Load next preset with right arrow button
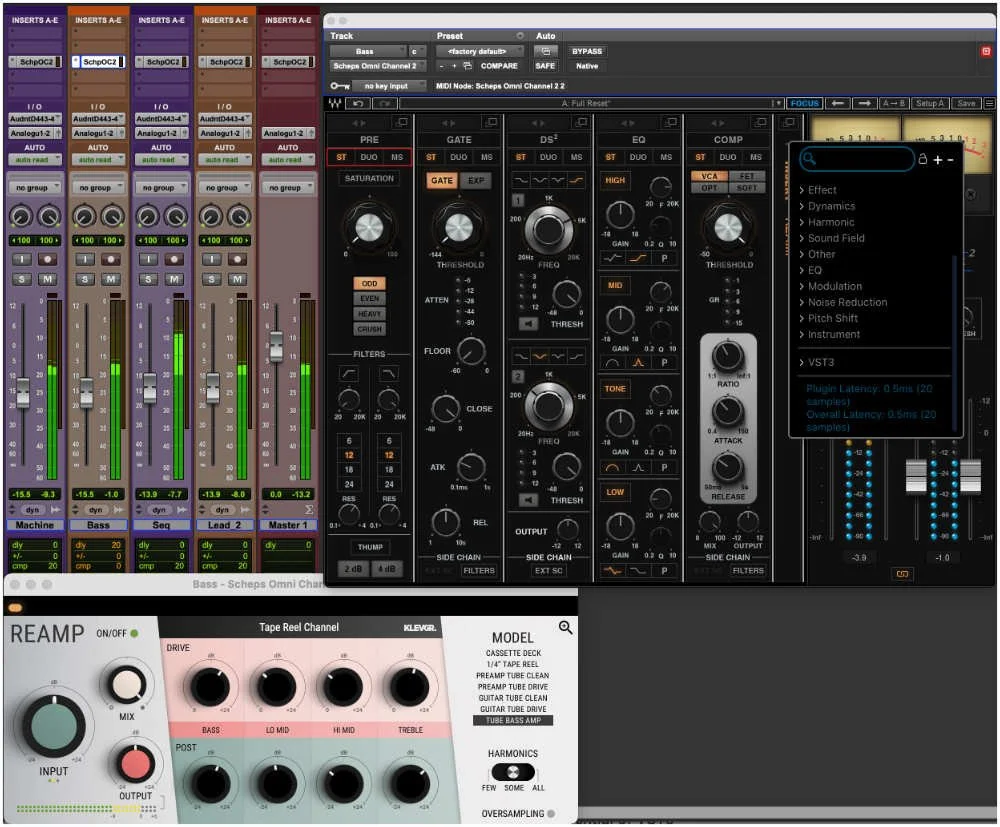Screen dimensions: 1000x827 click(x=864, y=103)
